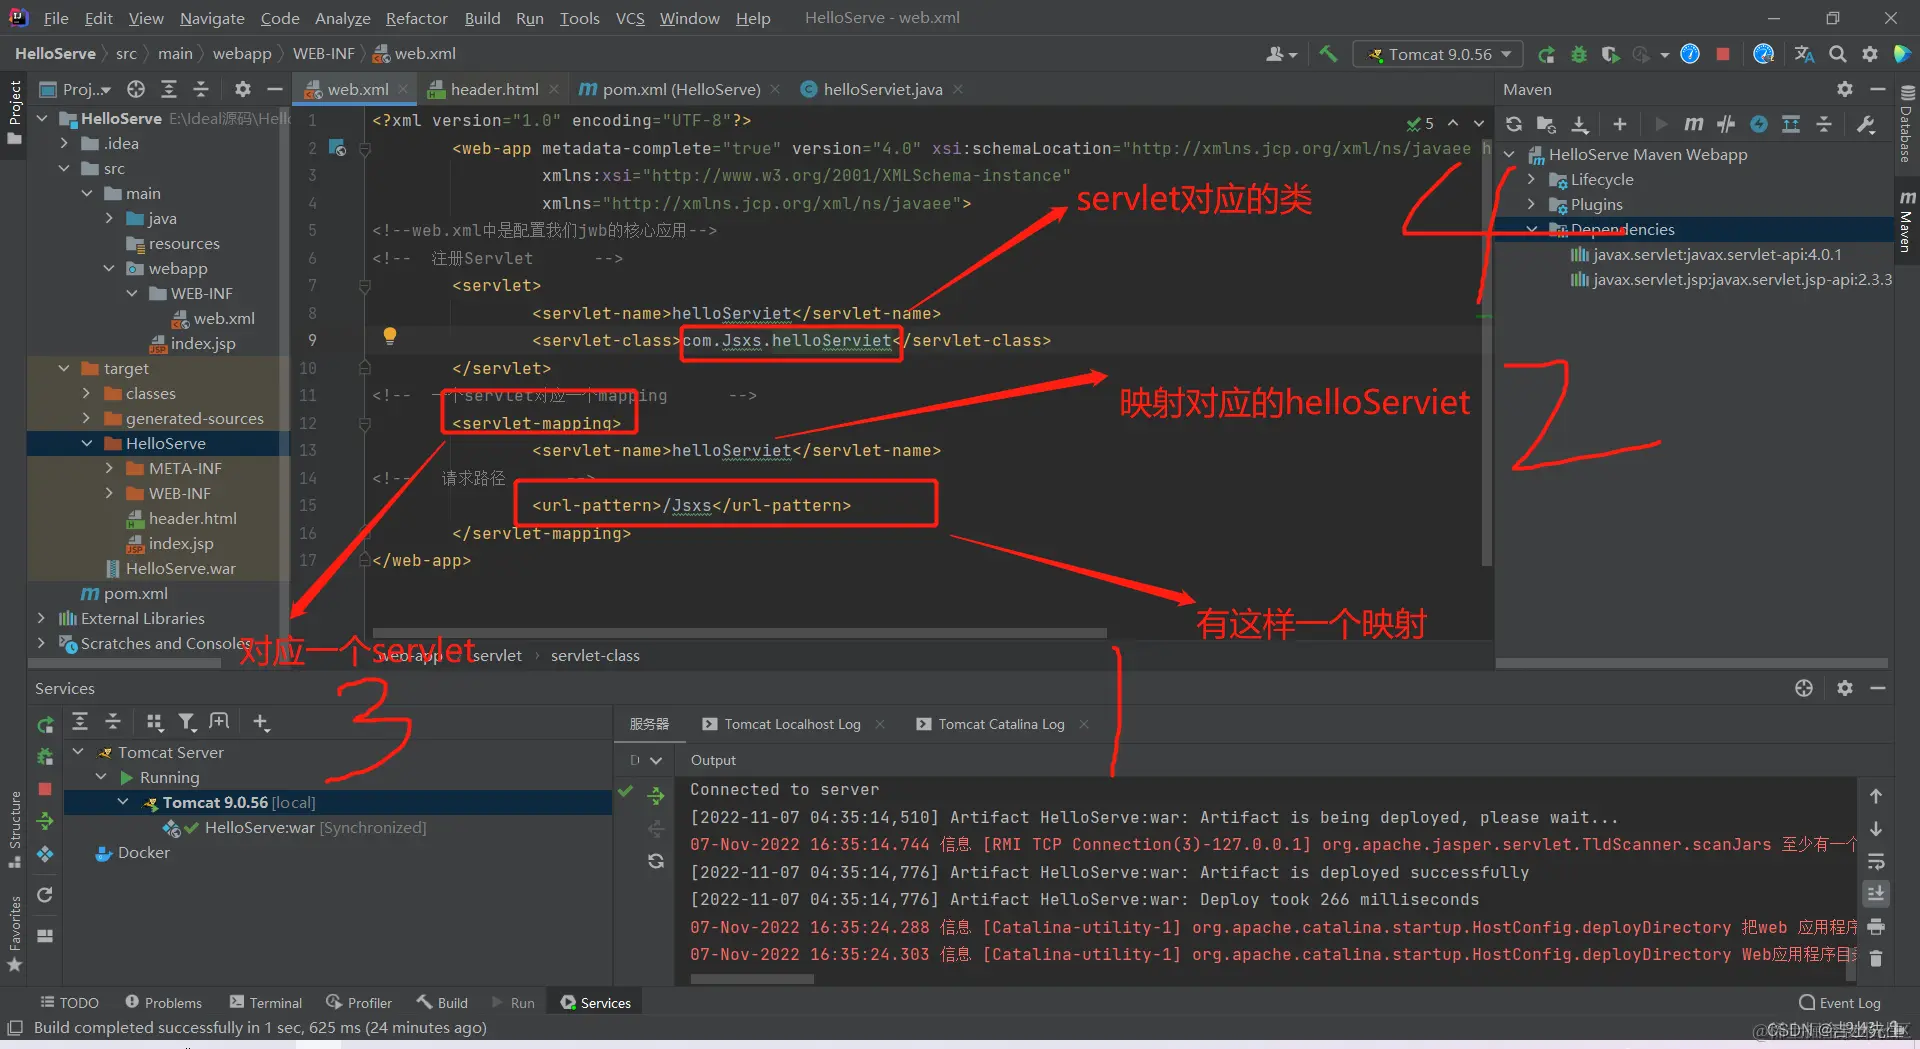Stop the running Tomcat from the top toolbar
The height and width of the screenshot is (1049, 1920).
tap(1723, 54)
